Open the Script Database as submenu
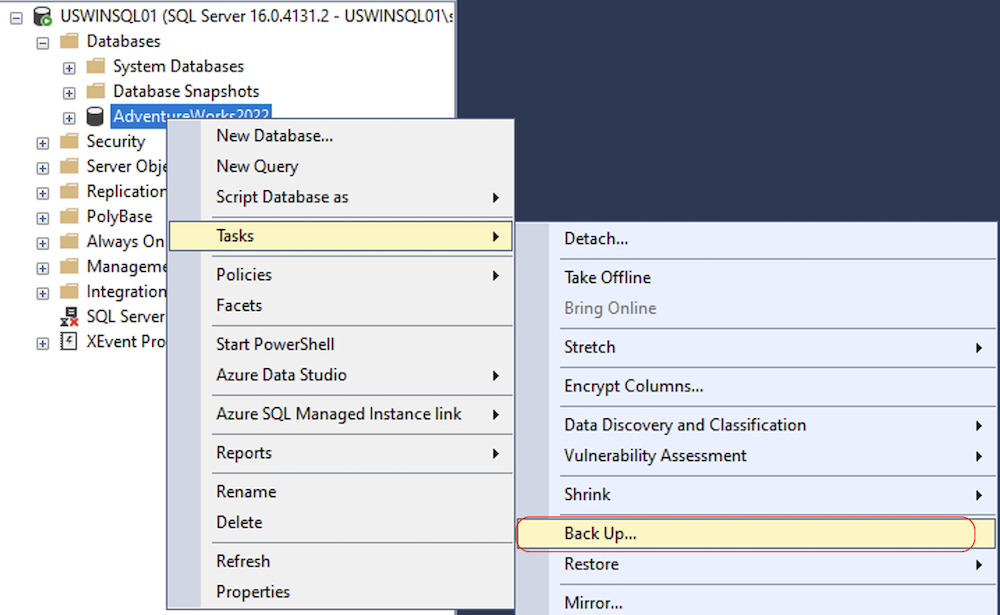The height and width of the screenshot is (615, 1000). click(x=282, y=198)
